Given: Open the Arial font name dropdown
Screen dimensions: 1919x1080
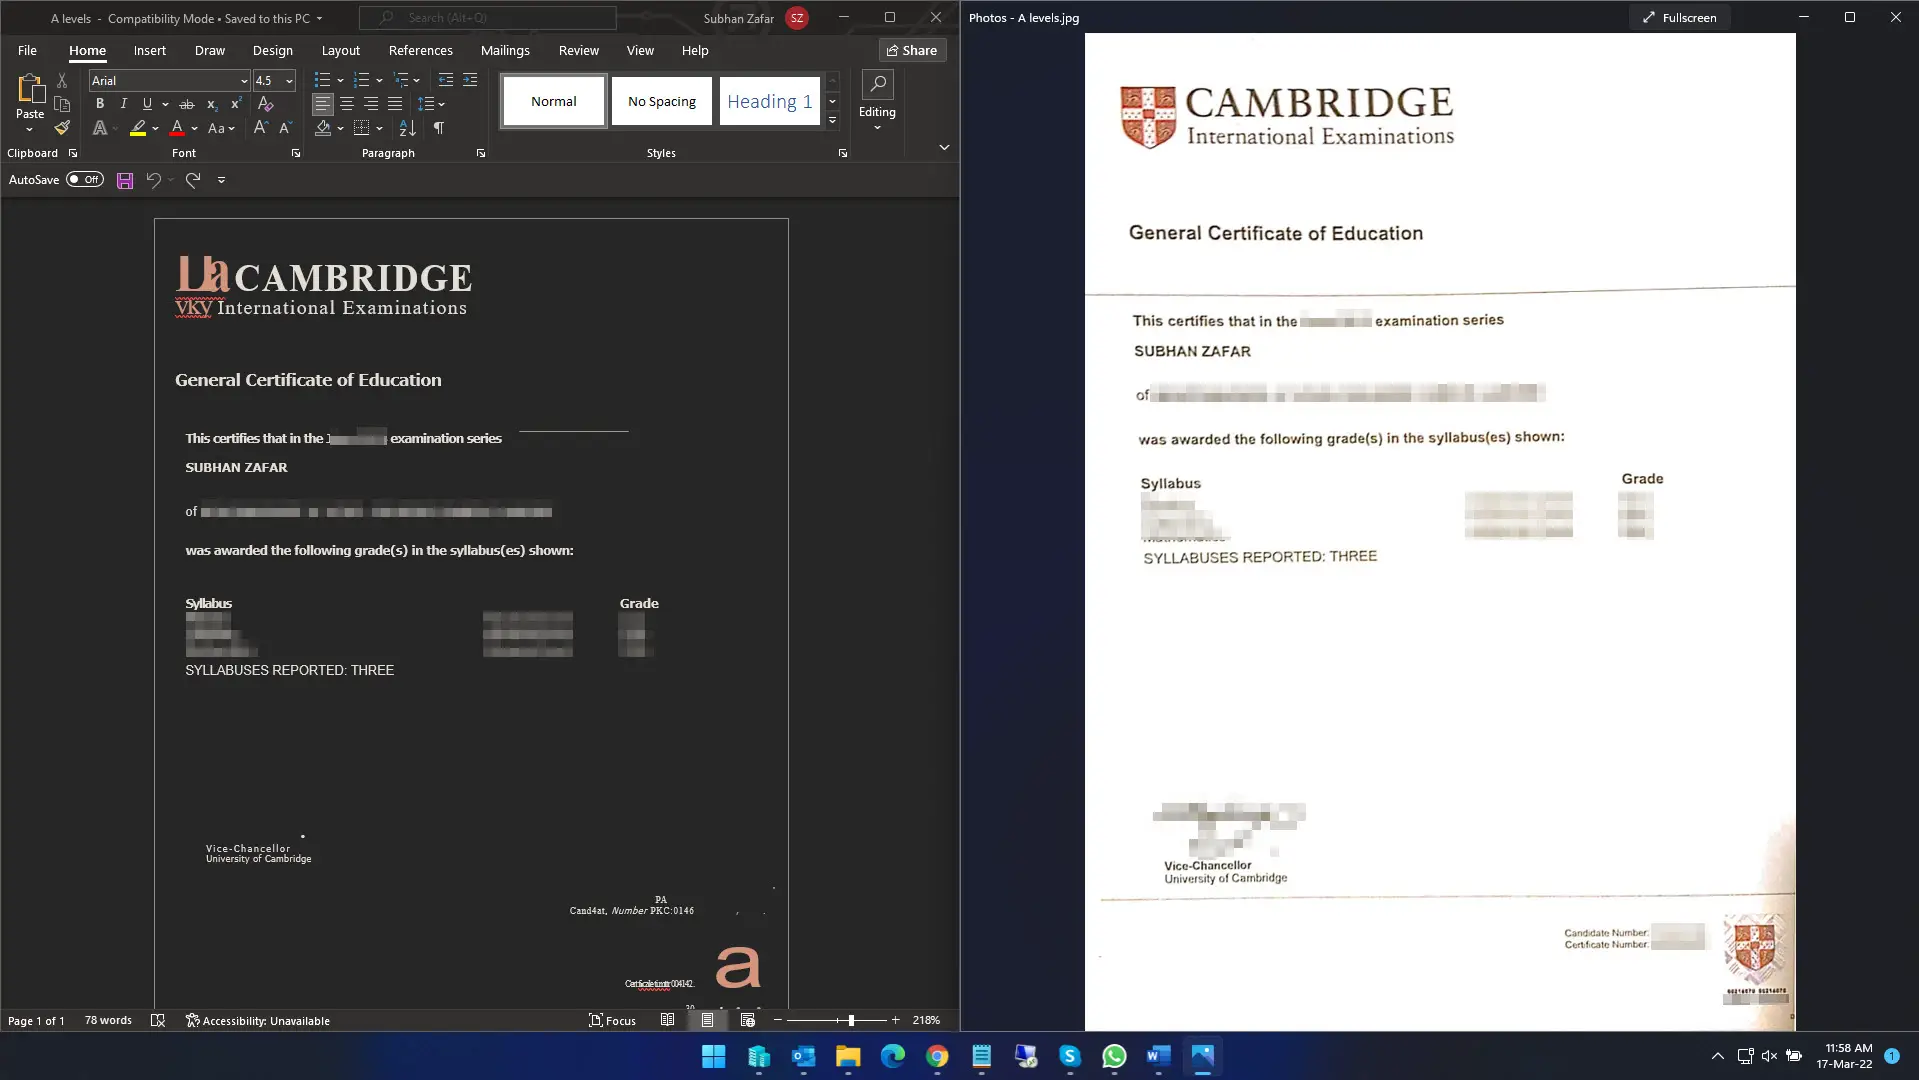Looking at the screenshot, I should click(244, 81).
